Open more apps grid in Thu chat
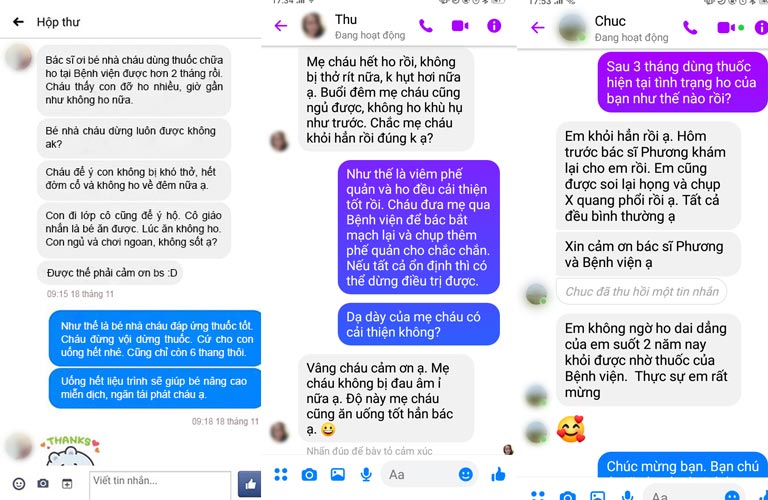Screen dimensions: 768x500 (x=281, y=474)
